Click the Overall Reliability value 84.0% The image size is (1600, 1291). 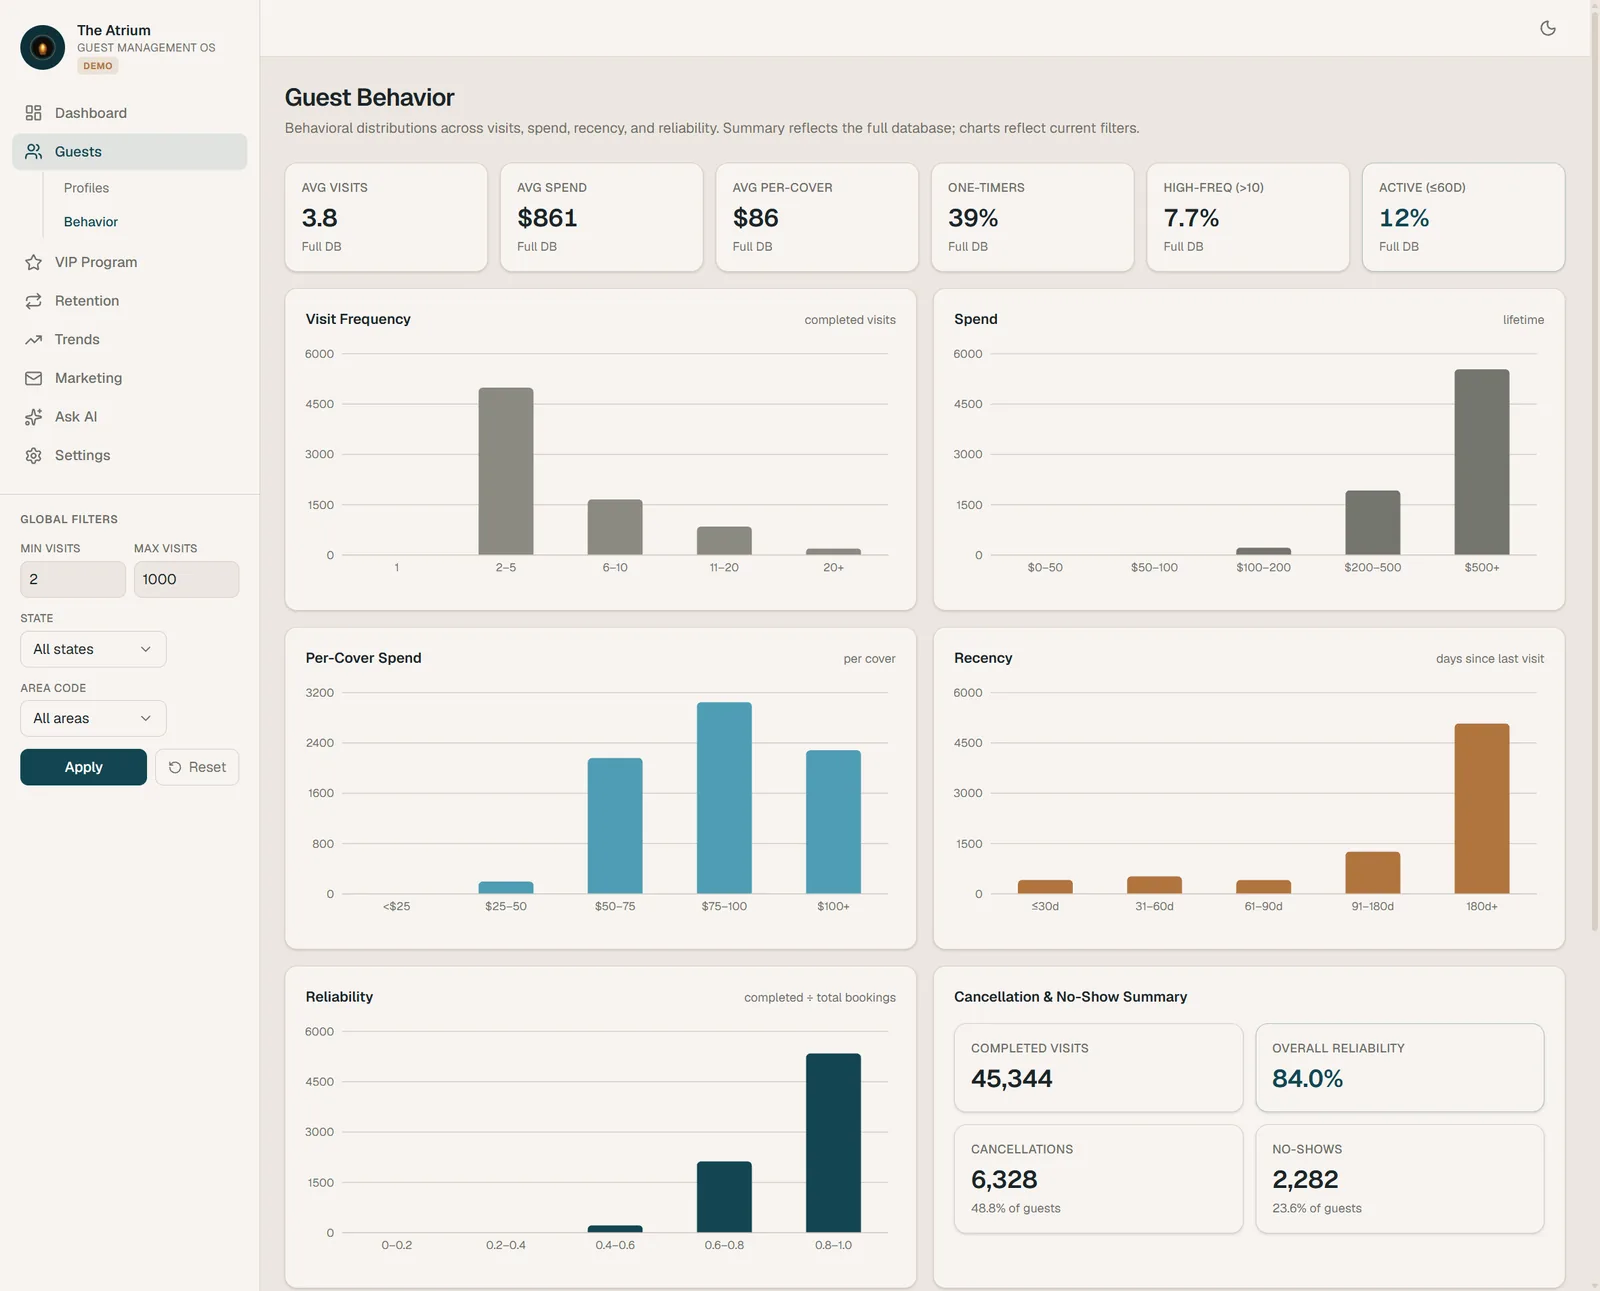pyautogui.click(x=1307, y=1079)
